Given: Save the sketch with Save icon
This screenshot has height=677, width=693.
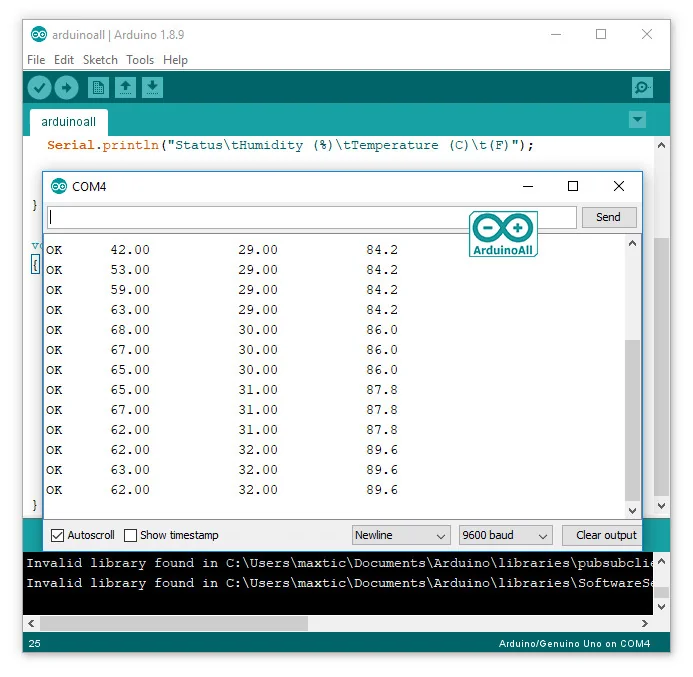Looking at the screenshot, I should (152, 87).
